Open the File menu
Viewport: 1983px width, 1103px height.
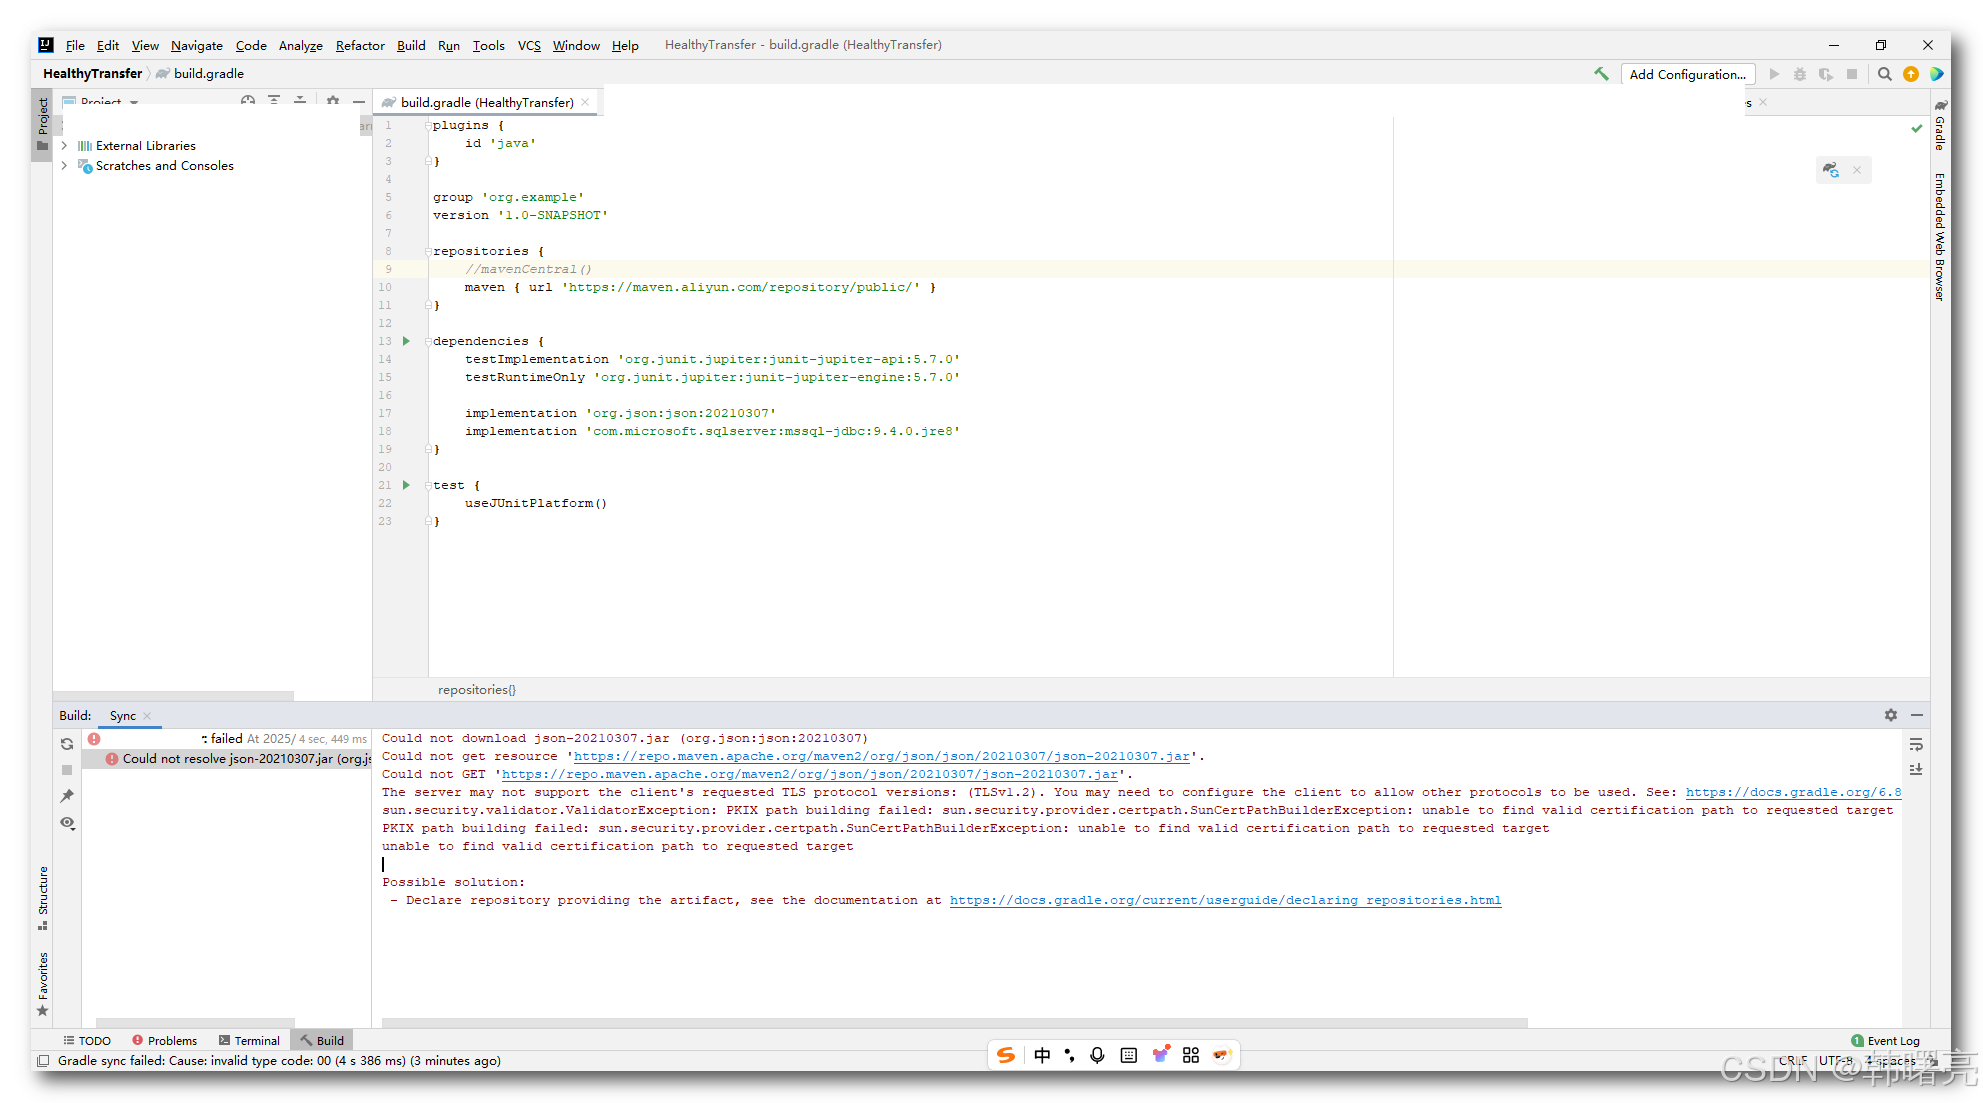[75, 45]
